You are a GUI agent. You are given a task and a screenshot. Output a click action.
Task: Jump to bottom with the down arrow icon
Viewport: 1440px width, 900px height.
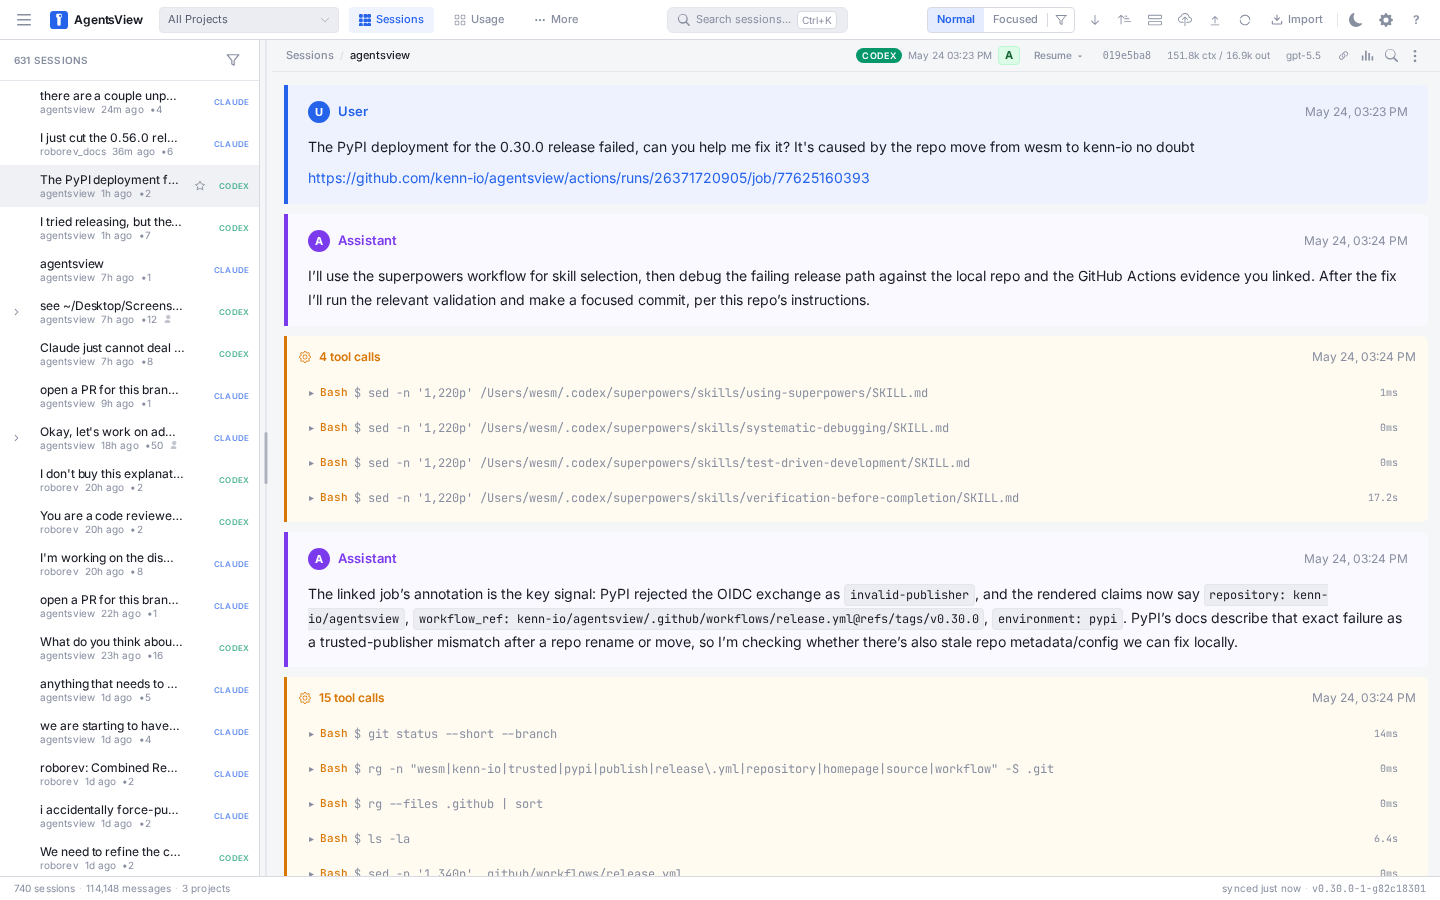(1095, 20)
